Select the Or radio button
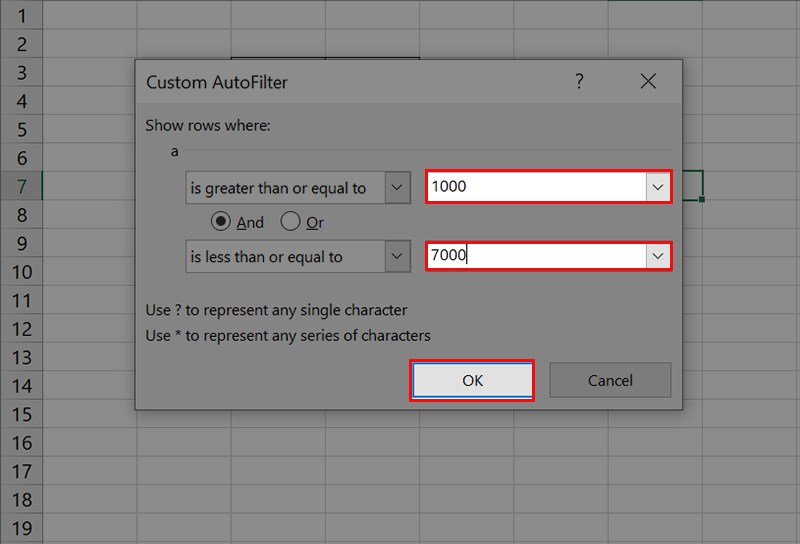 (290, 221)
